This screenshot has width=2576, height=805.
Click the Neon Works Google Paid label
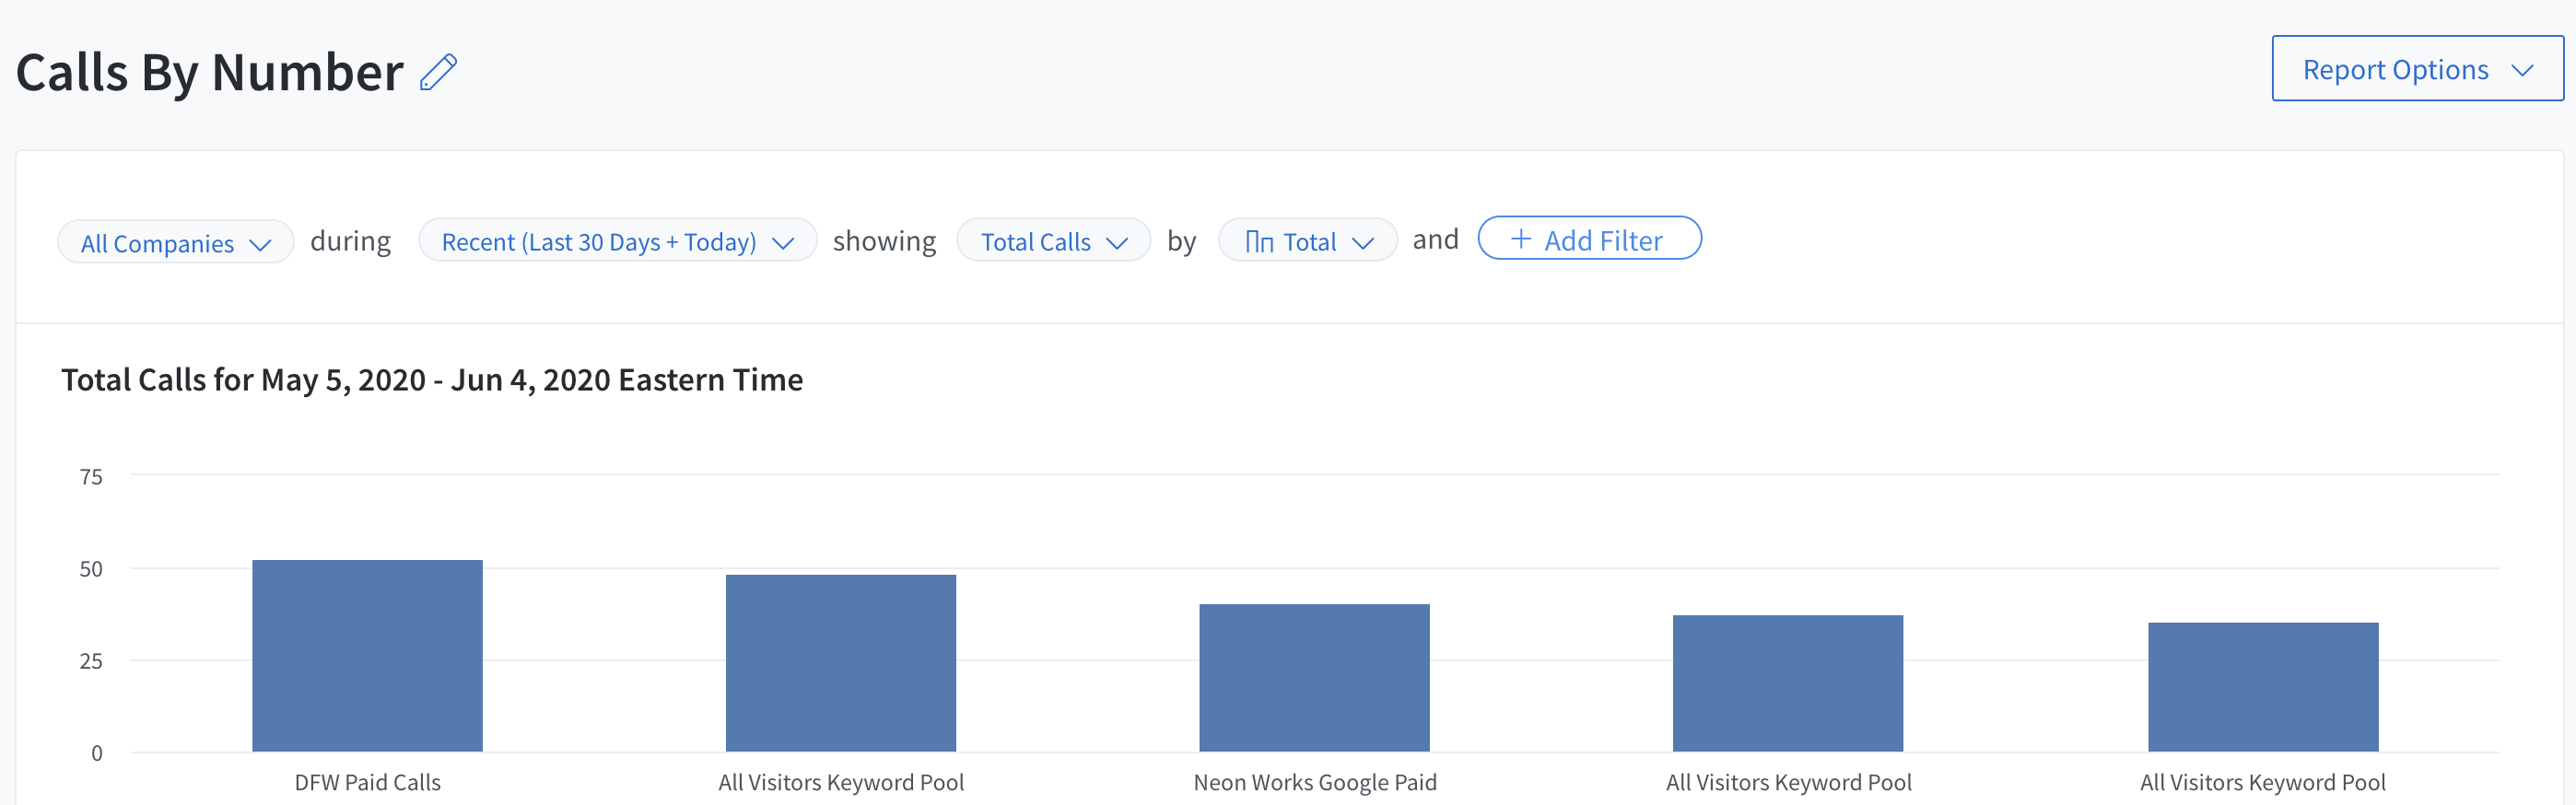pyautogui.click(x=1315, y=782)
